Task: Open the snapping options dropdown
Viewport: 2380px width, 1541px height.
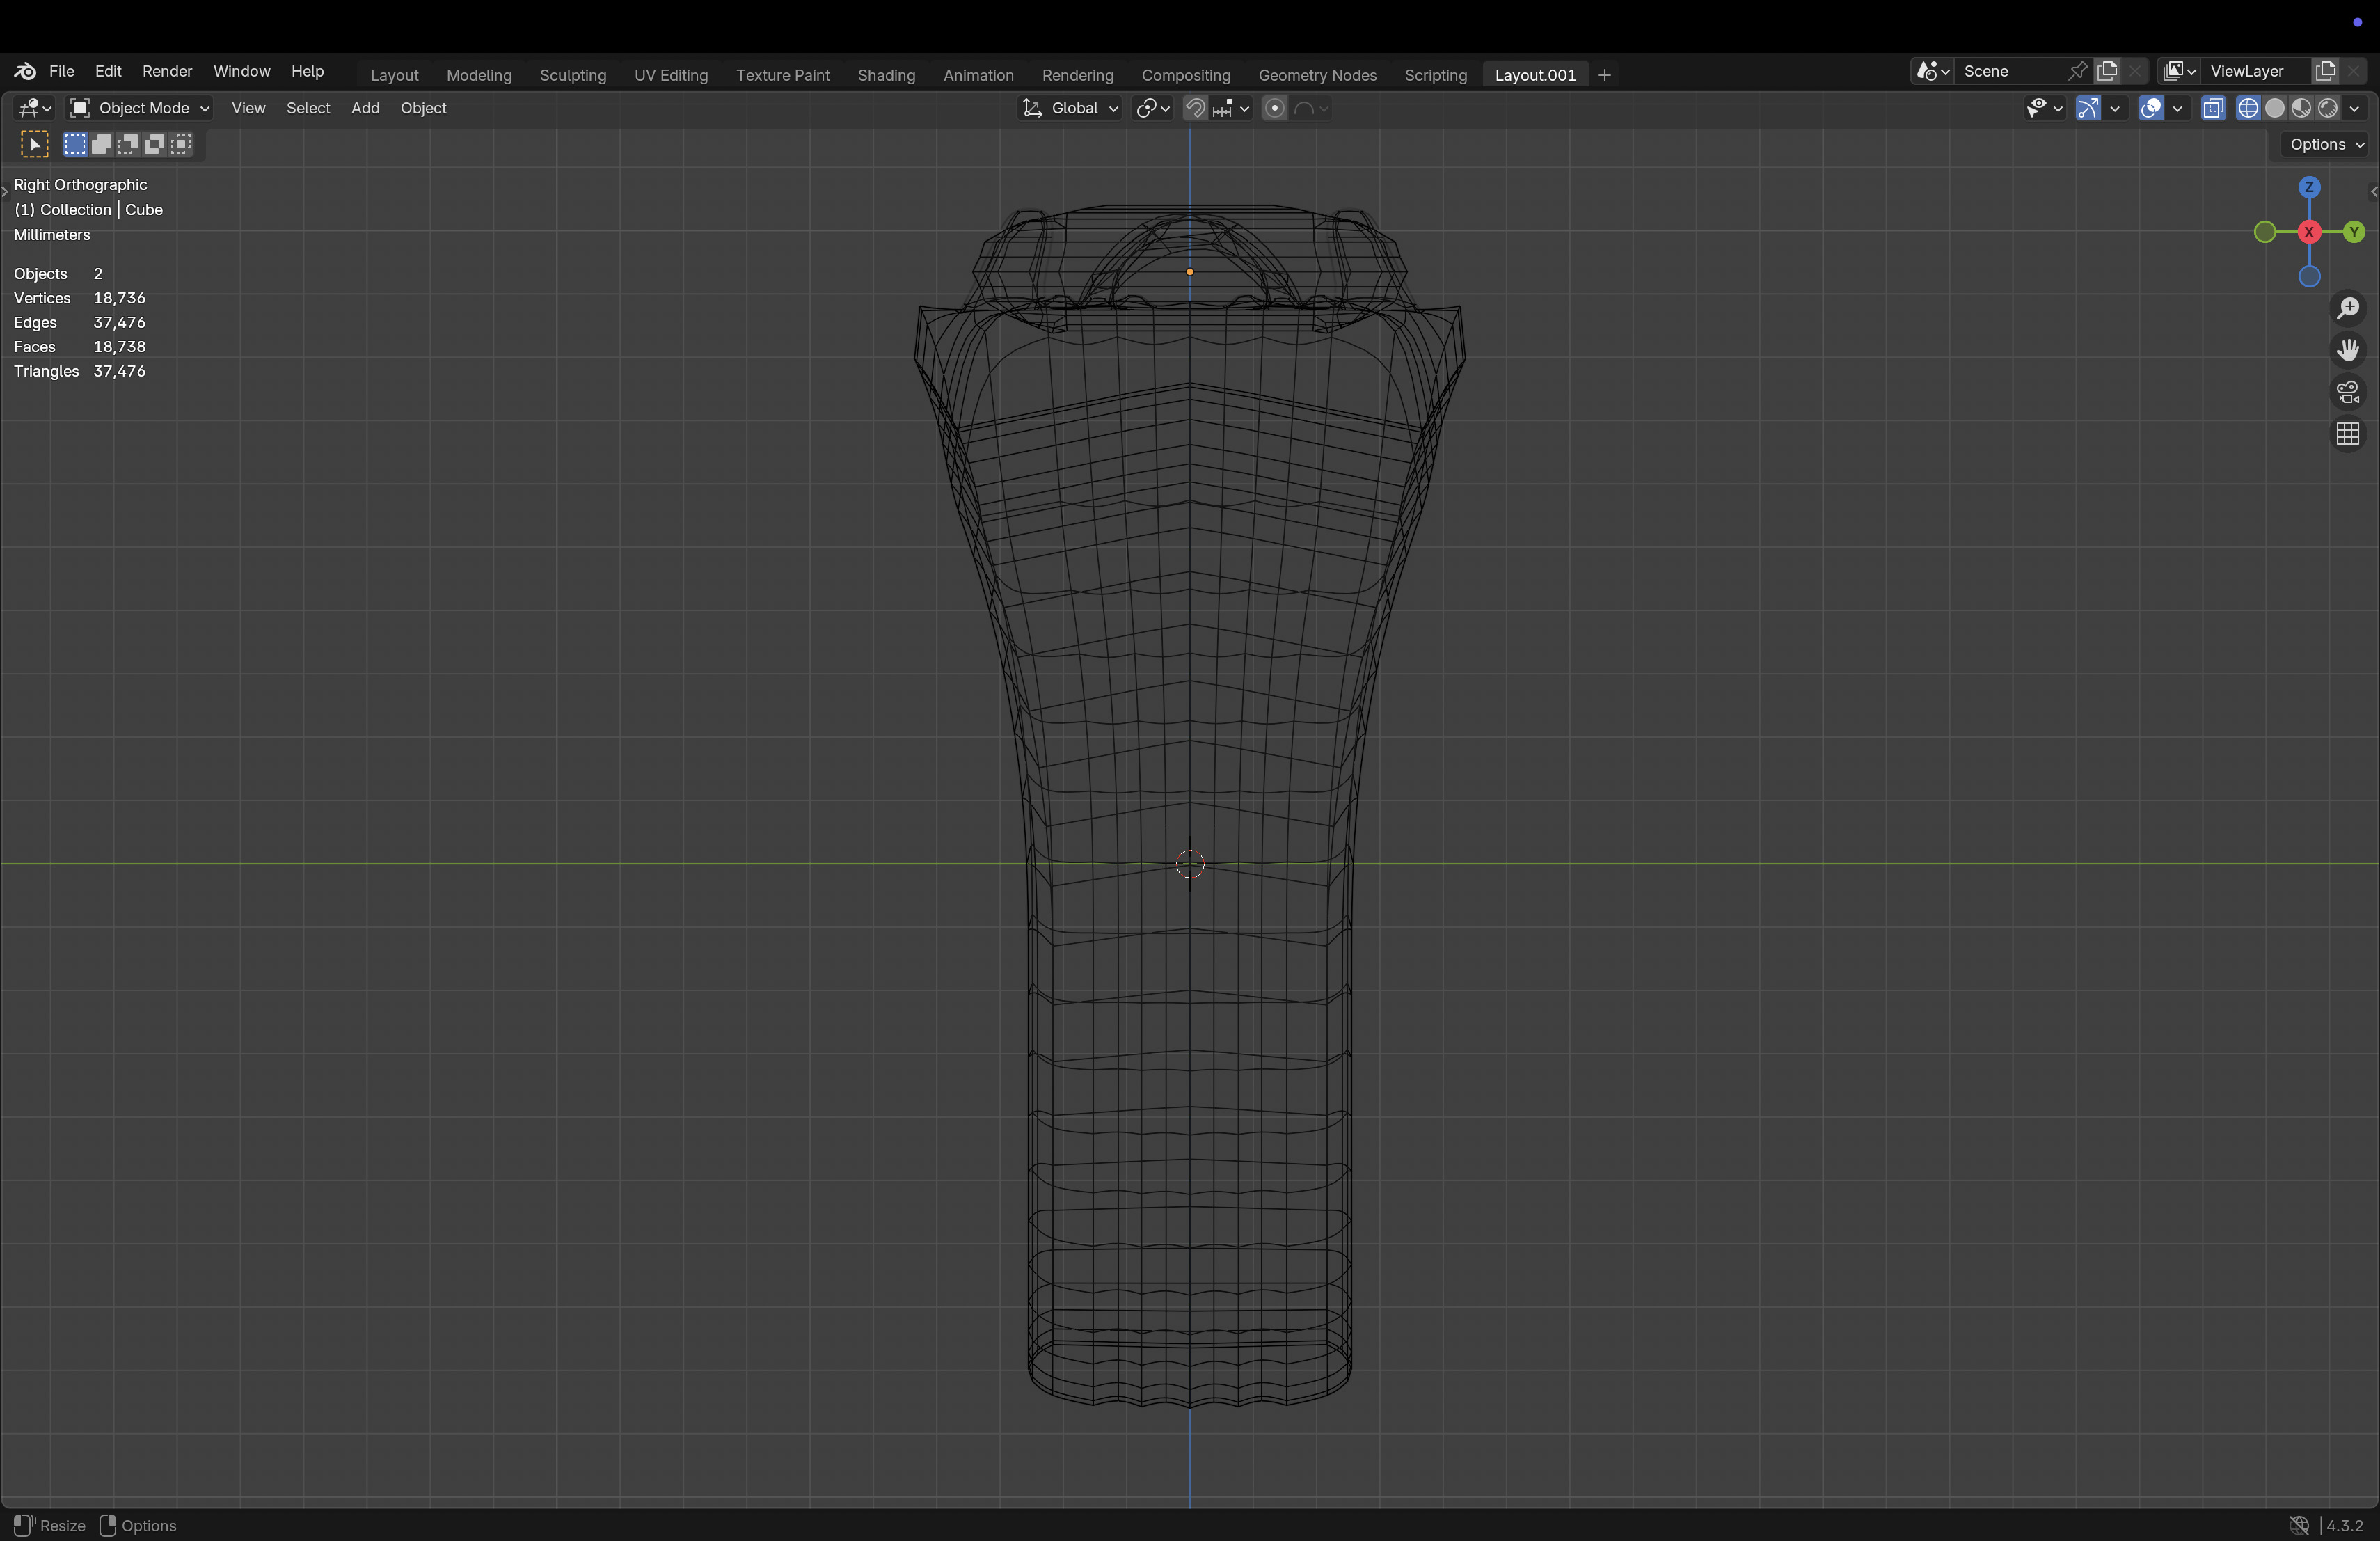Action: pos(1231,108)
